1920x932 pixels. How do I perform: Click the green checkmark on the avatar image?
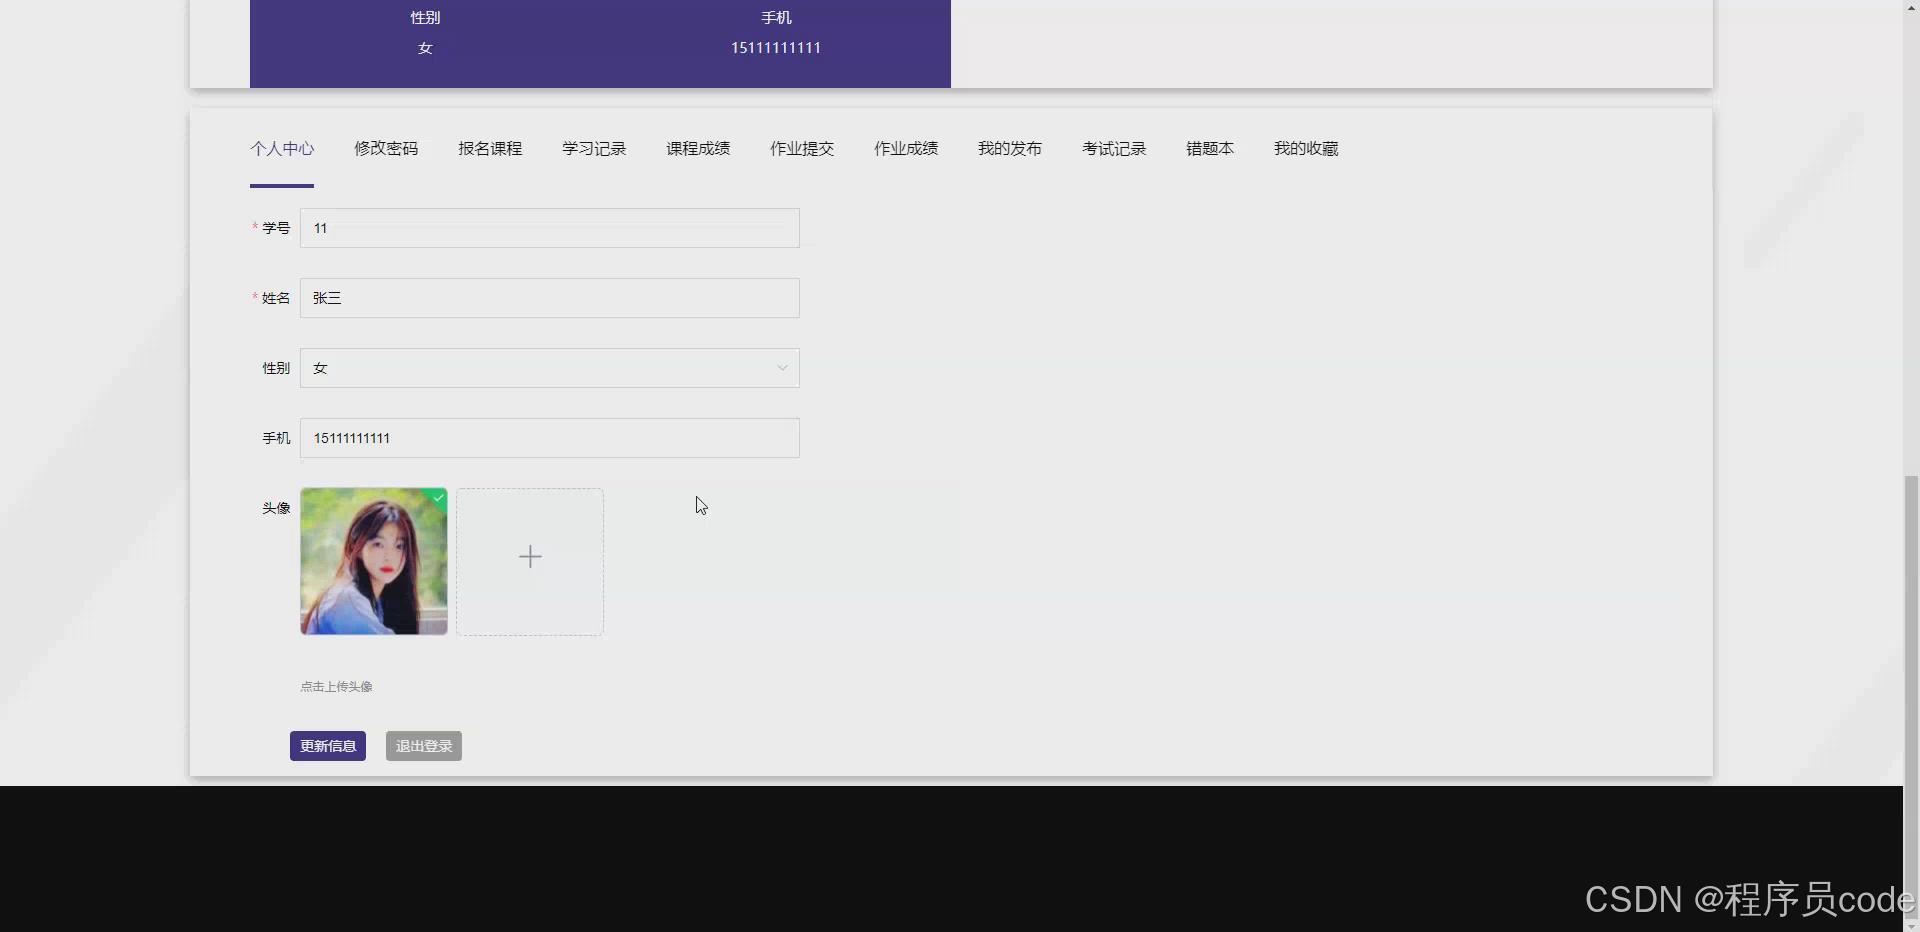tap(438, 498)
